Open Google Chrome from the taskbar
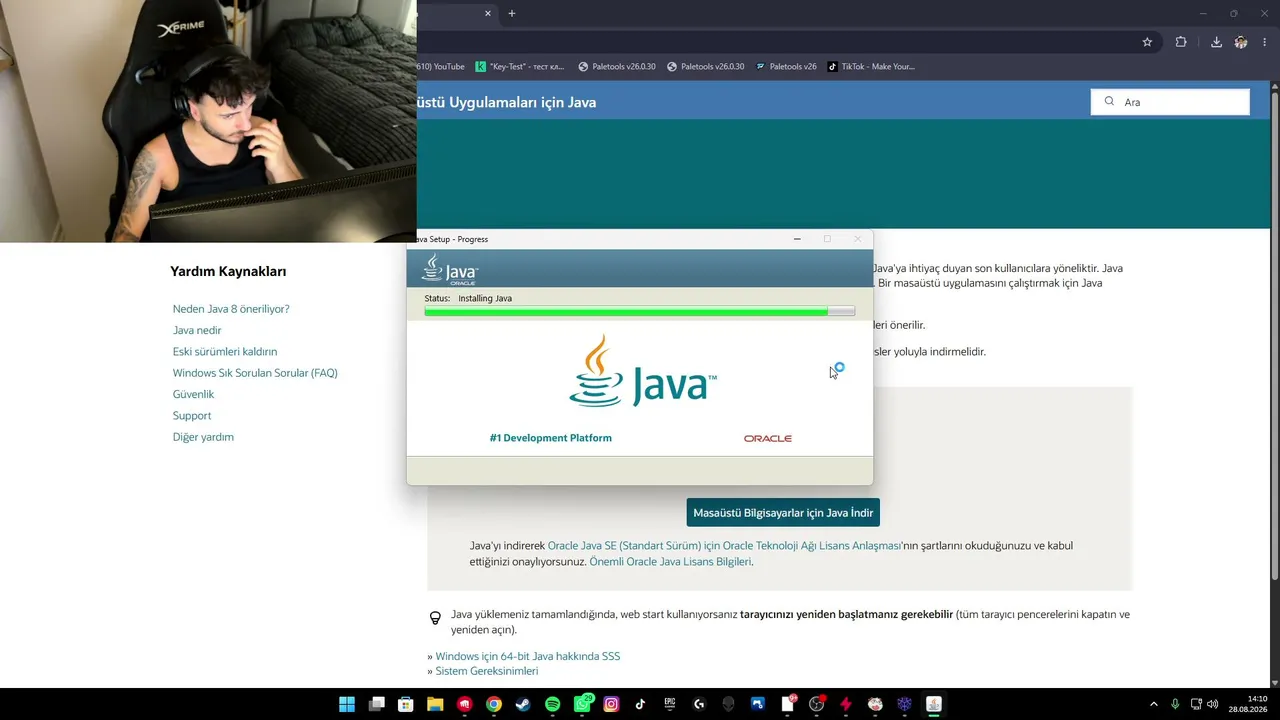 pos(494,704)
